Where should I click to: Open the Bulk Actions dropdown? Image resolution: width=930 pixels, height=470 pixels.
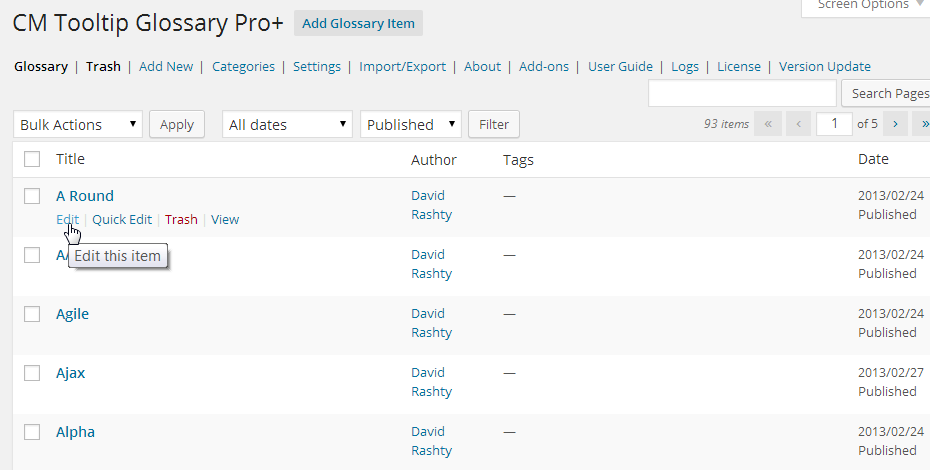click(78, 125)
